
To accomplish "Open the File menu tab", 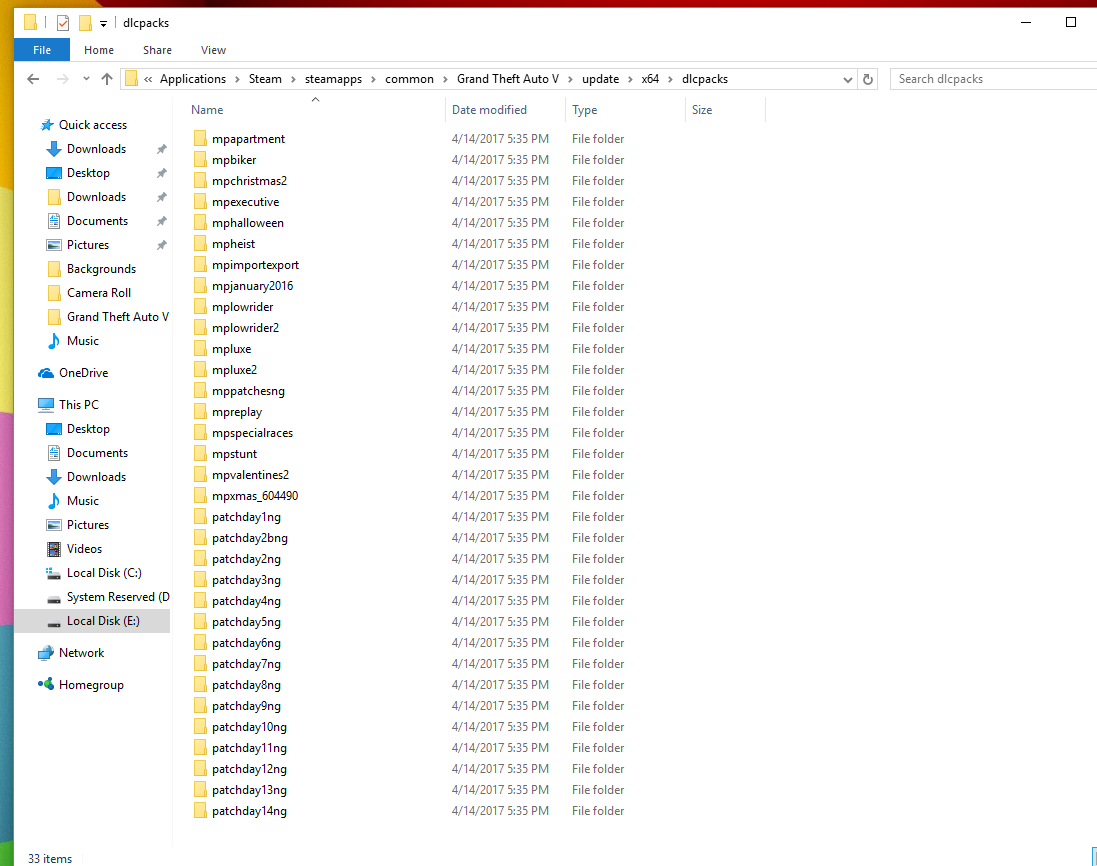I will coord(42,50).
